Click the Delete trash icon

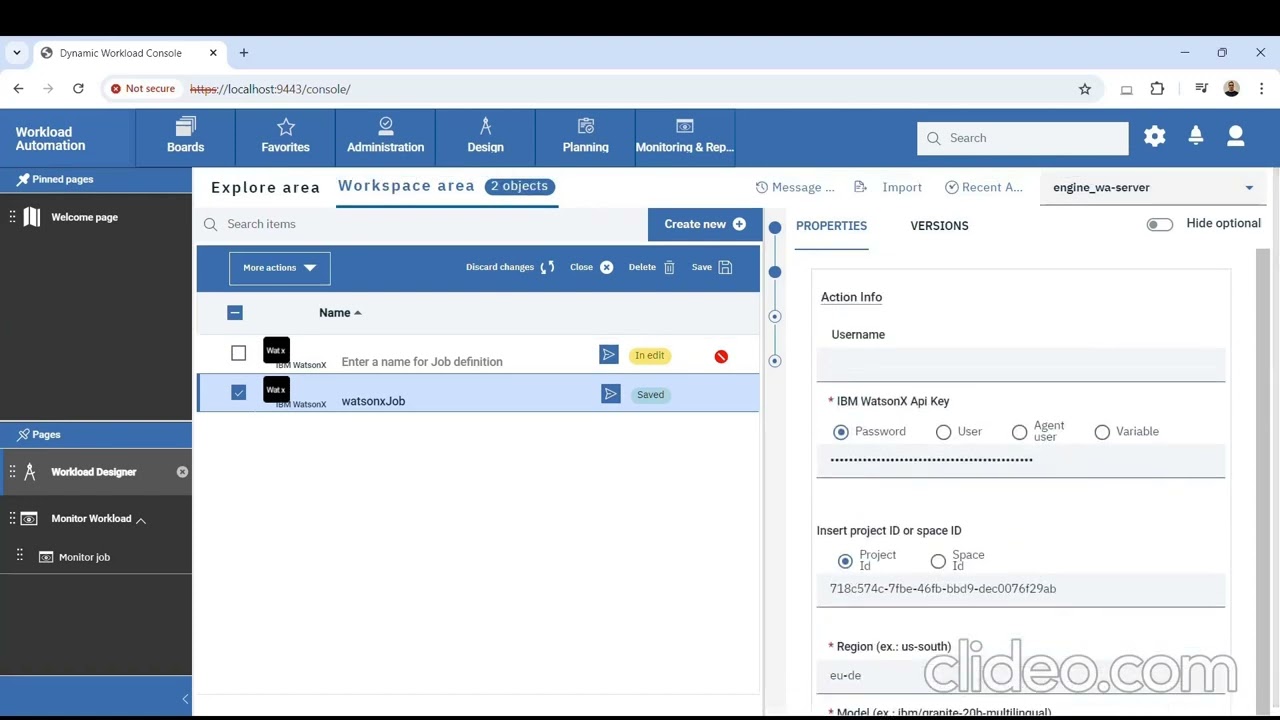[669, 267]
